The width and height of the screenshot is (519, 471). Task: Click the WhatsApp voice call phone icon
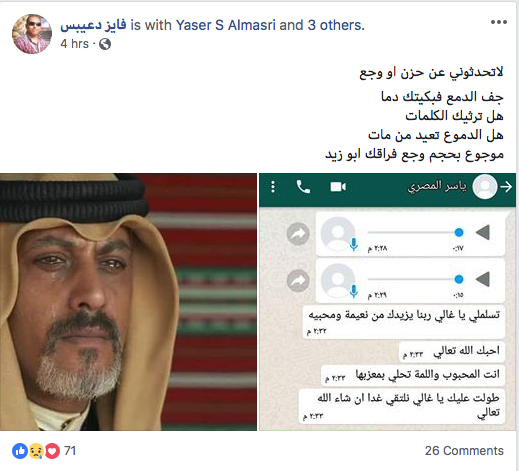tap(303, 187)
